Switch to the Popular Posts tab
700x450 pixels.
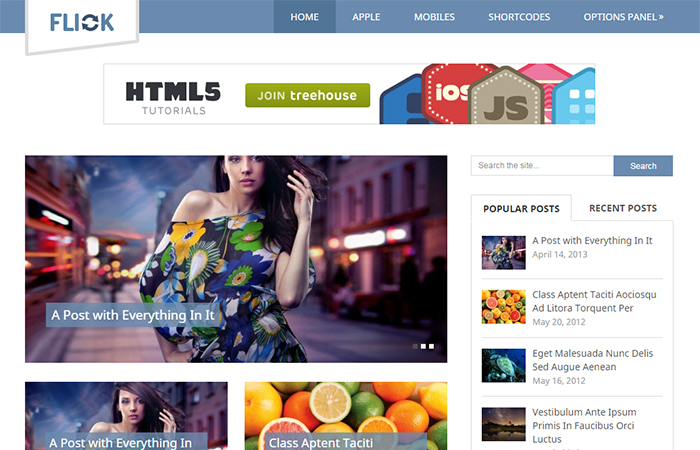pyautogui.click(x=521, y=208)
